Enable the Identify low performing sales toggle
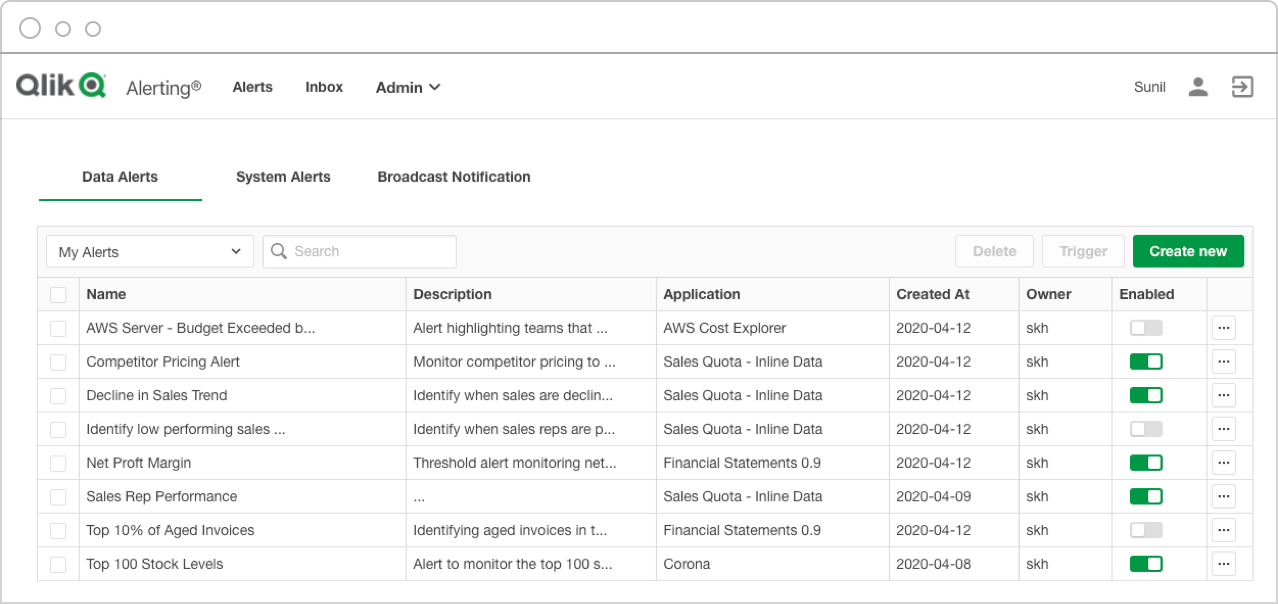Viewport: 1278px width, 604px height. click(1146, 429)
